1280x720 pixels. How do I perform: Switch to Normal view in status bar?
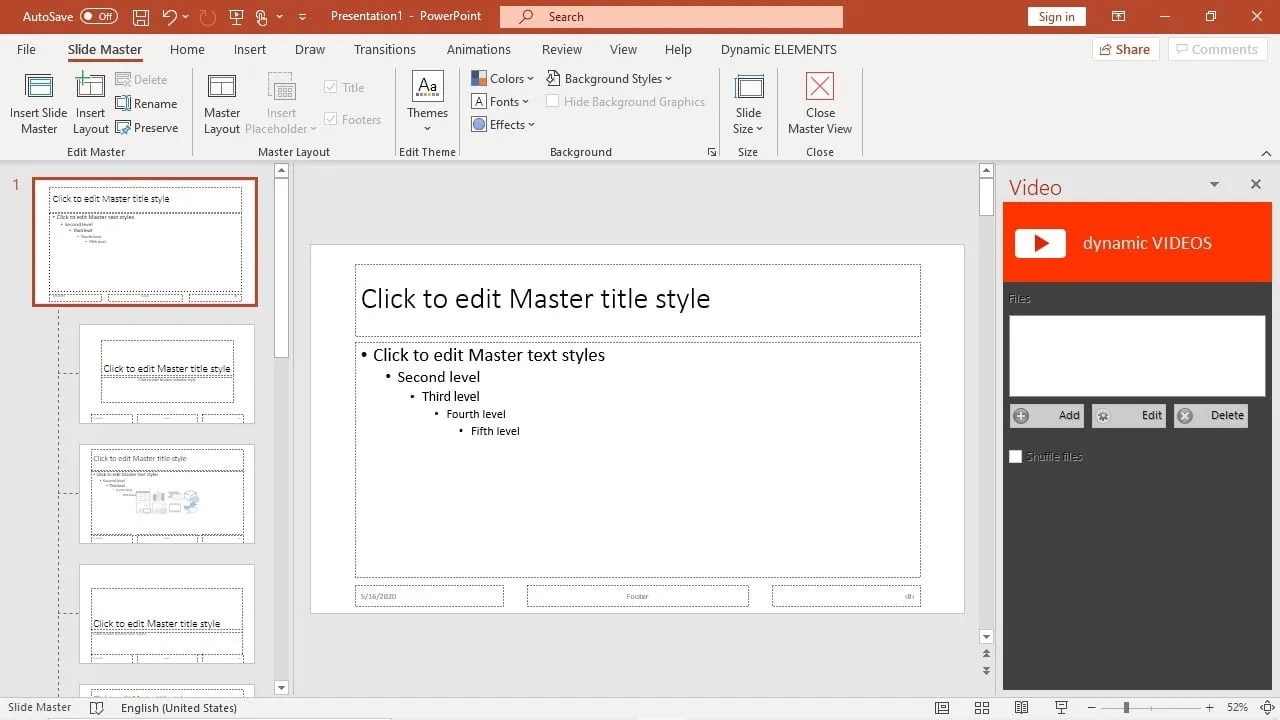click(x=942, y=708)
